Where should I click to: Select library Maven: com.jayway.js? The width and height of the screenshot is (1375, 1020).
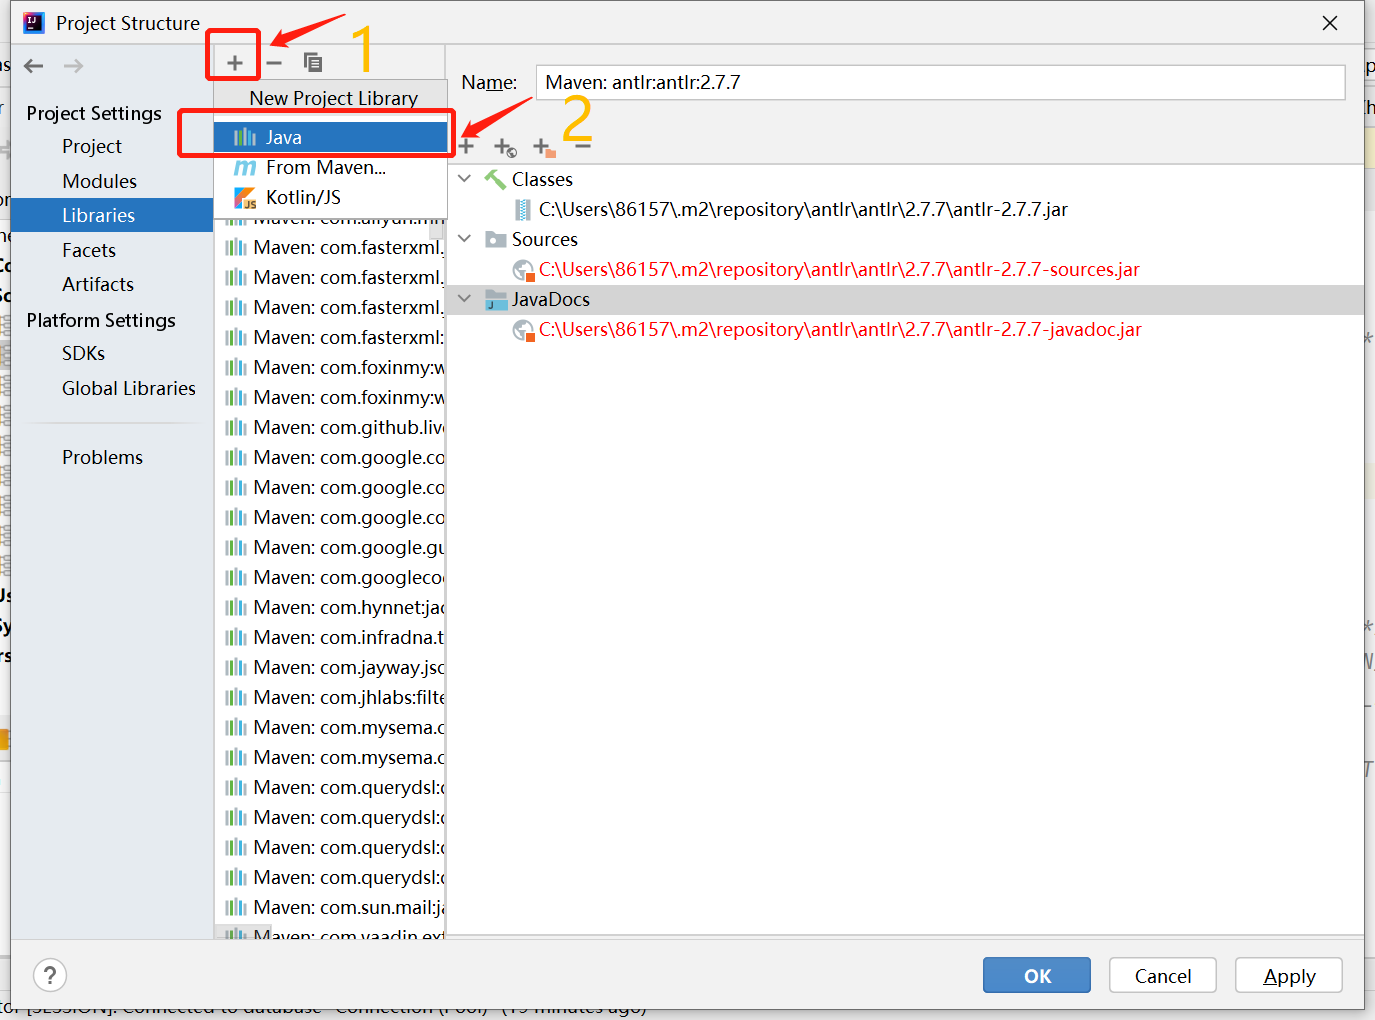click(x=331, y=667)
